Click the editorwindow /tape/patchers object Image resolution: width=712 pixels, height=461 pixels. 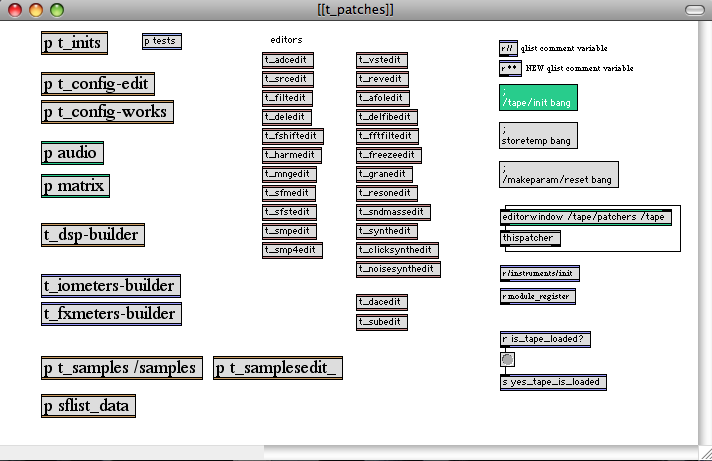coord(585,217)
